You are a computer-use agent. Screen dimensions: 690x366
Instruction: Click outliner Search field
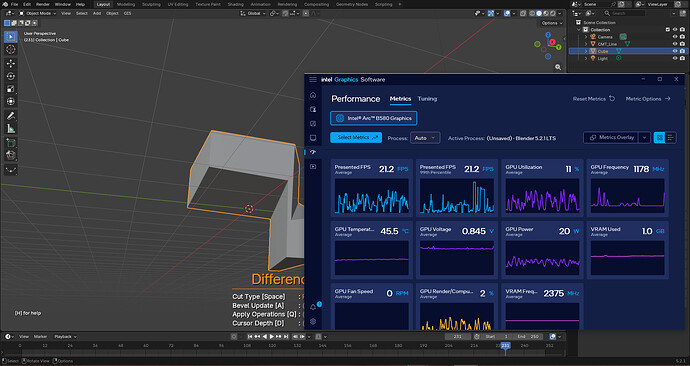(x=625, y=14)
